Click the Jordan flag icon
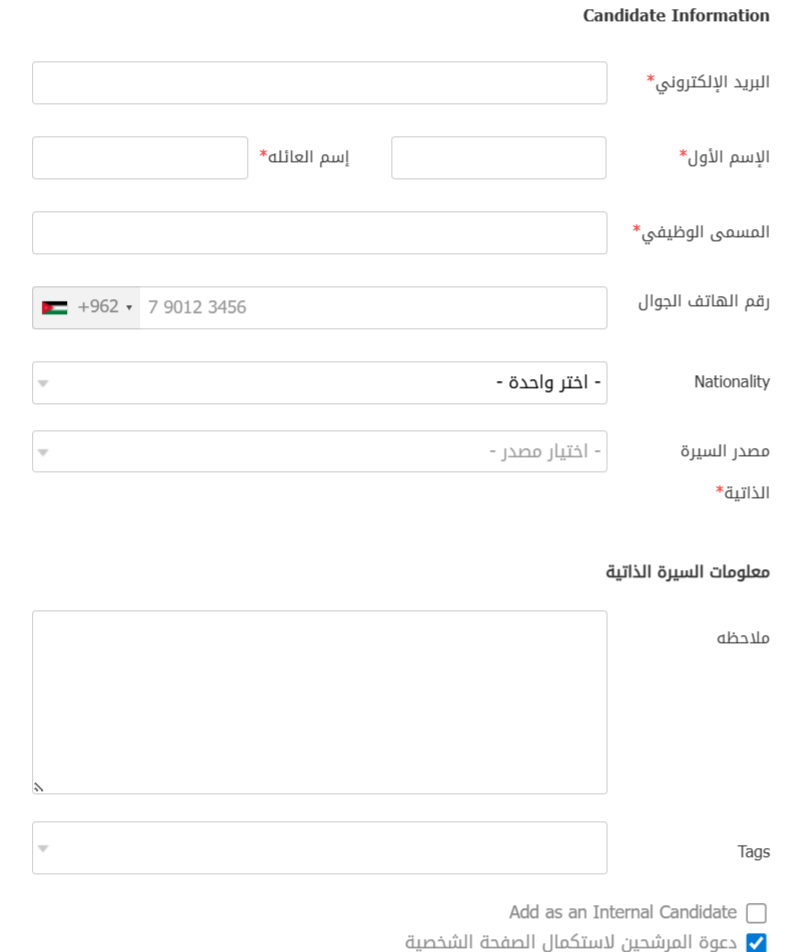The width and height of the screenshot is (804, 952). tap(55, 308)
